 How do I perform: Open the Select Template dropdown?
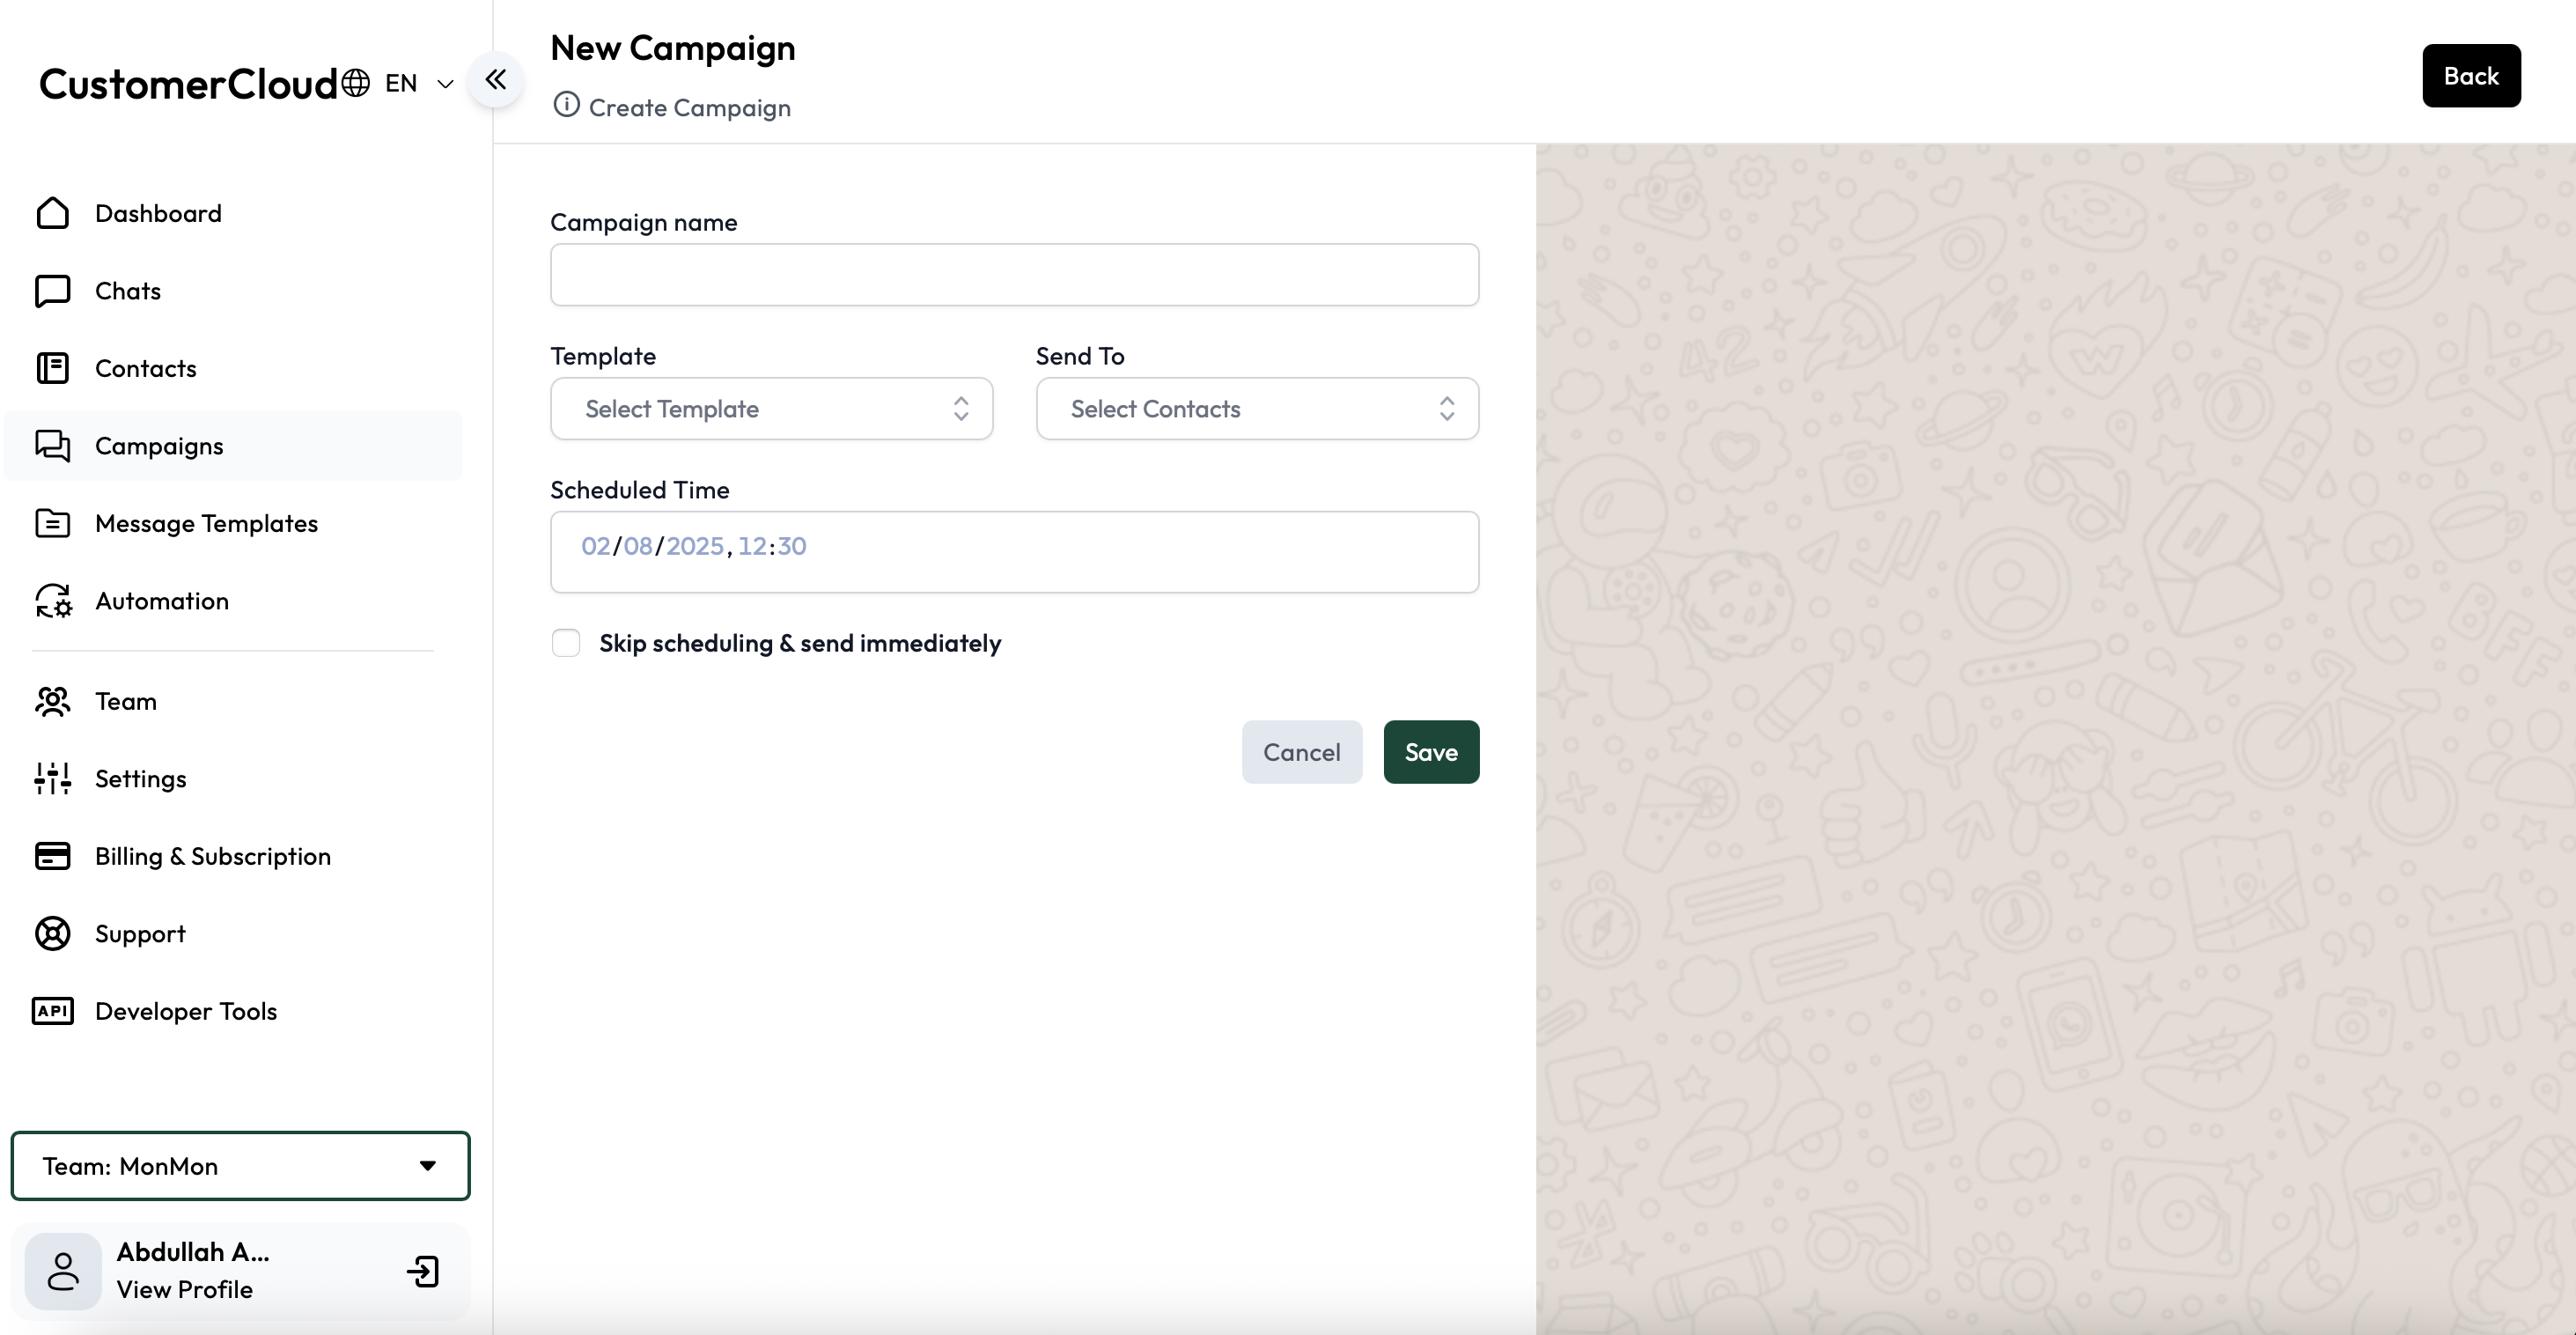771,408
